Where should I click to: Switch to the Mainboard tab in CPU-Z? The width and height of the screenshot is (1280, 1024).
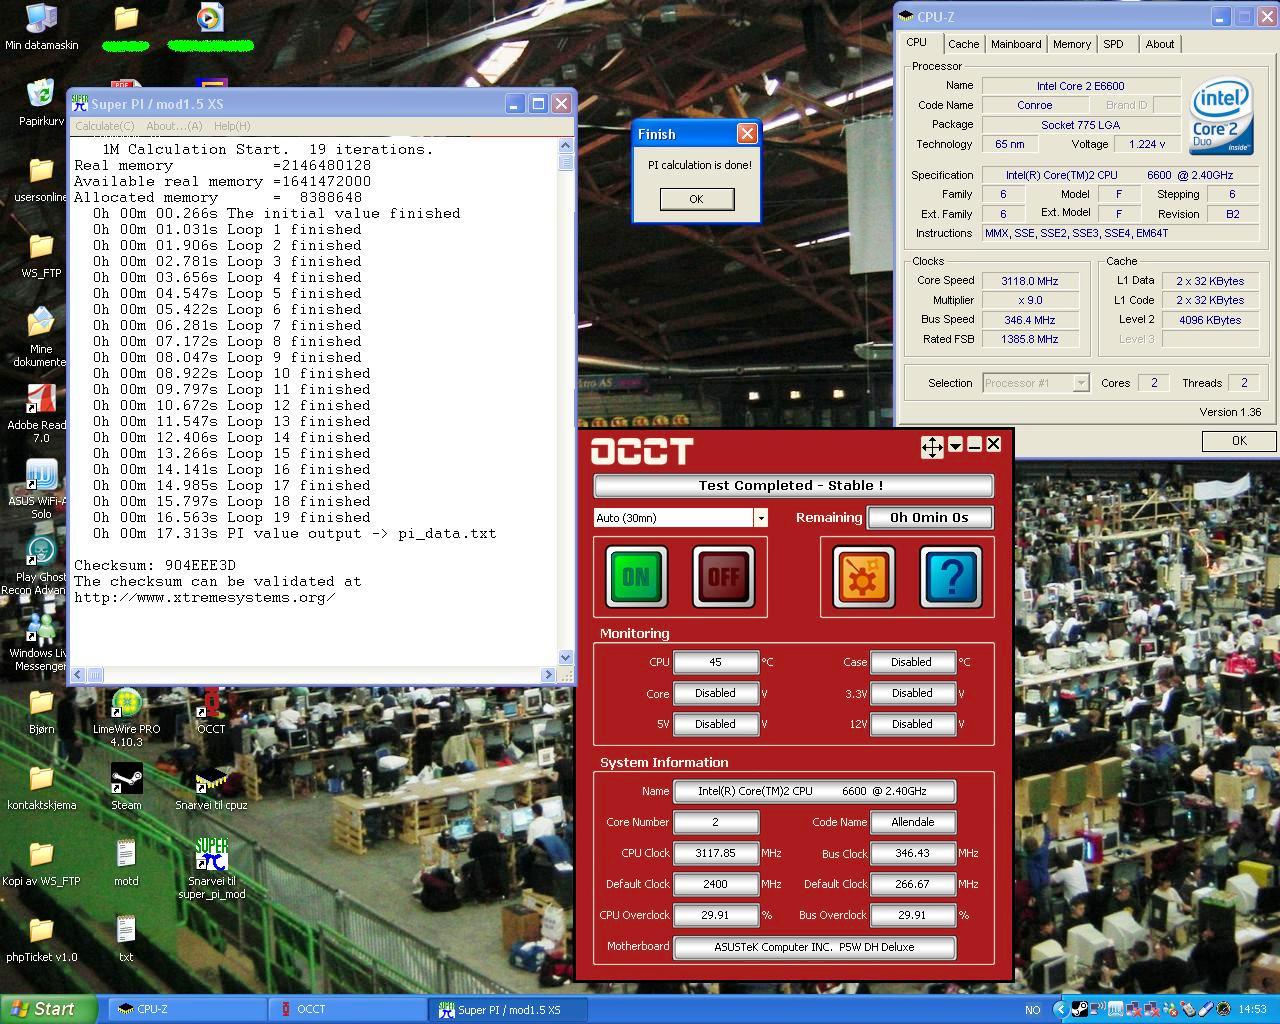click(1016, 44)
